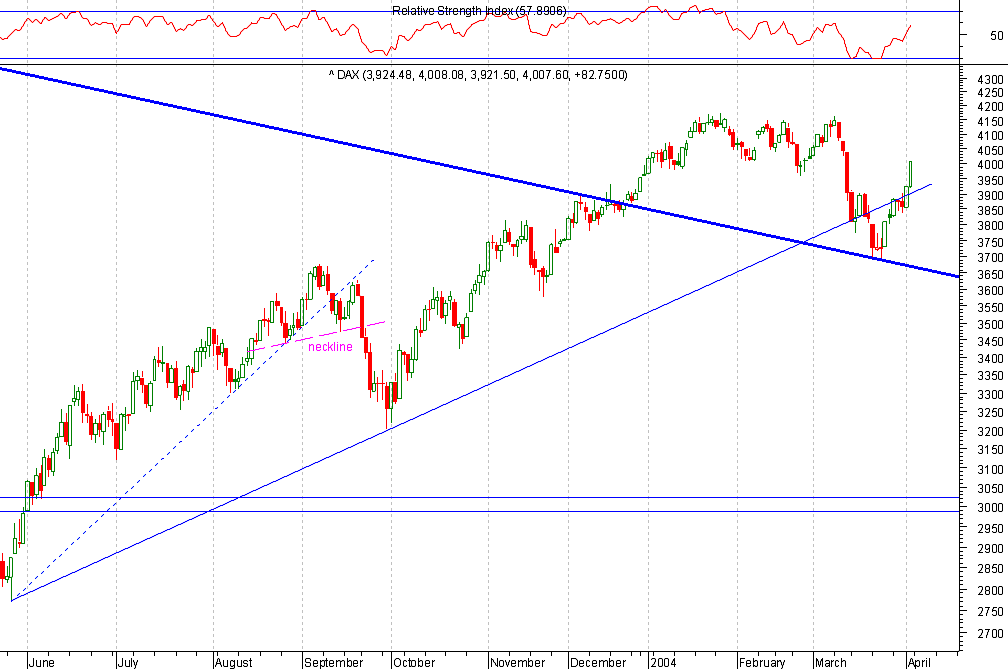Click the Relative Strength Index title text

[479, 10]
